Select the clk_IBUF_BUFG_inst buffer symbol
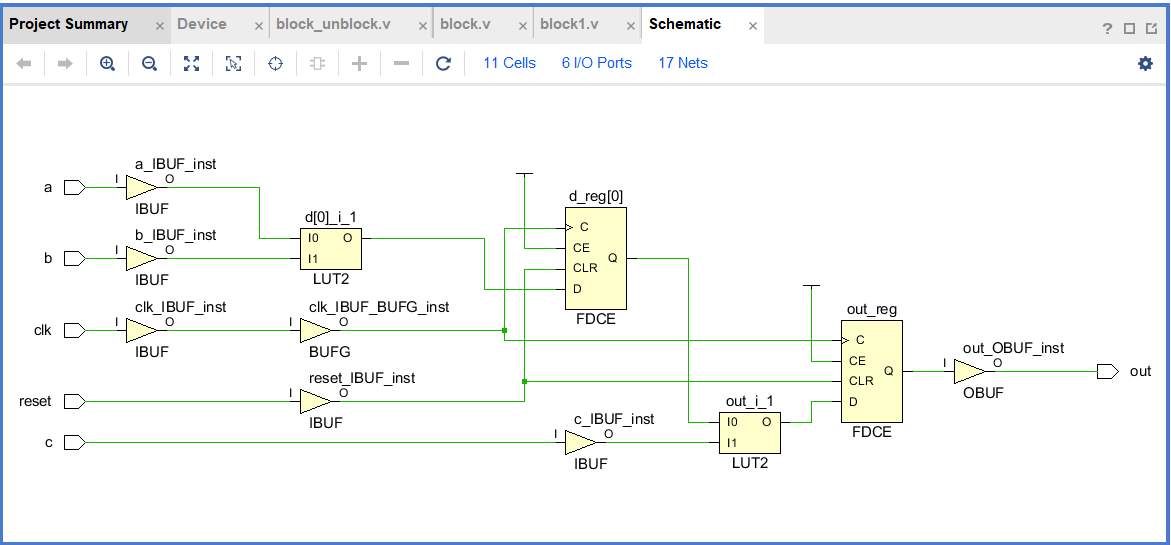1171x545 pixels. 314,330
